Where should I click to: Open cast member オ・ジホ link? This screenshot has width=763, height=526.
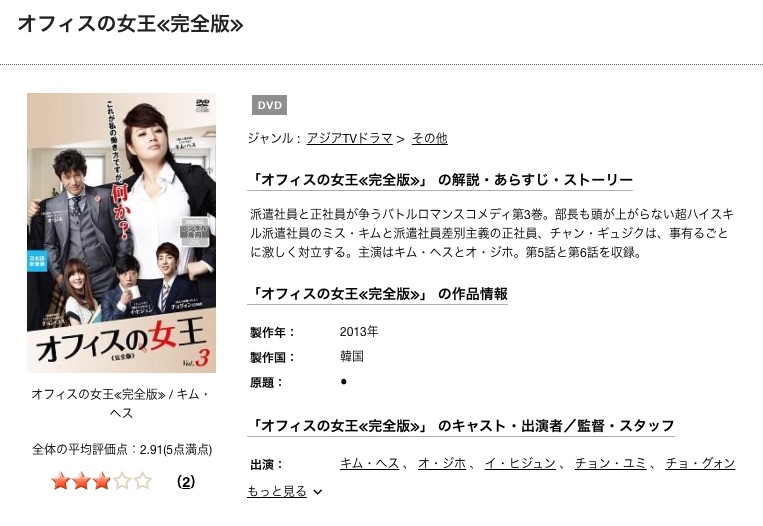[x=442, y=463]
